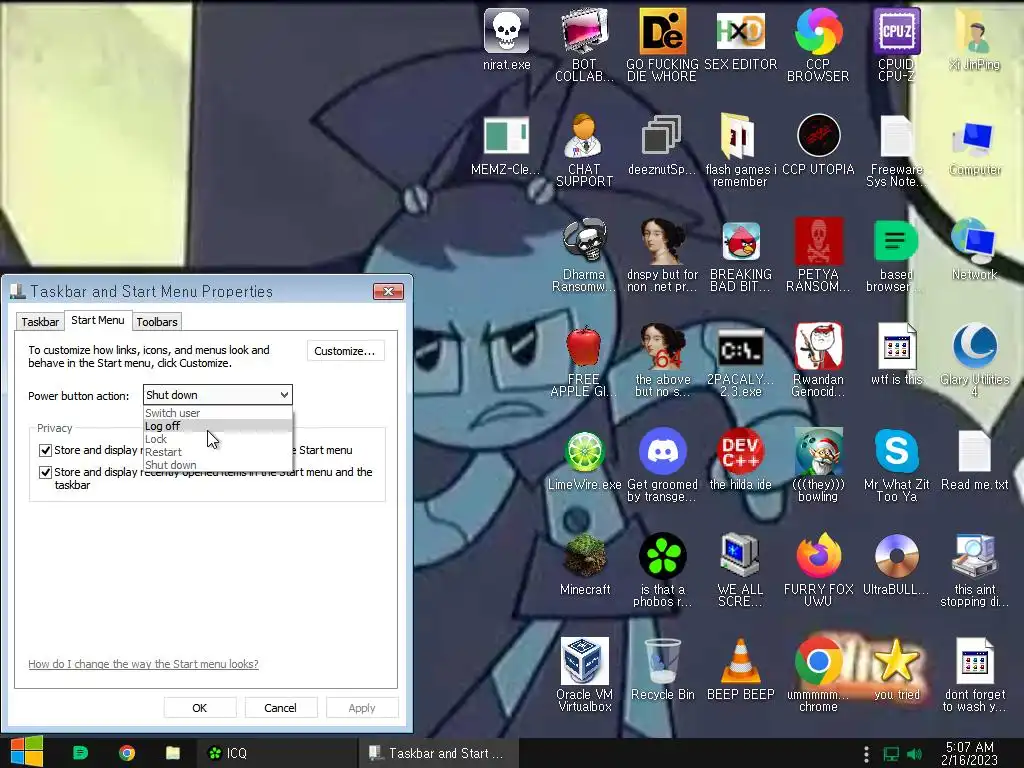Close the Taskbar and Start Menu Properties dialog
Image resolution: width=1024 pixels, height=768 pixels.
[388, 291]
